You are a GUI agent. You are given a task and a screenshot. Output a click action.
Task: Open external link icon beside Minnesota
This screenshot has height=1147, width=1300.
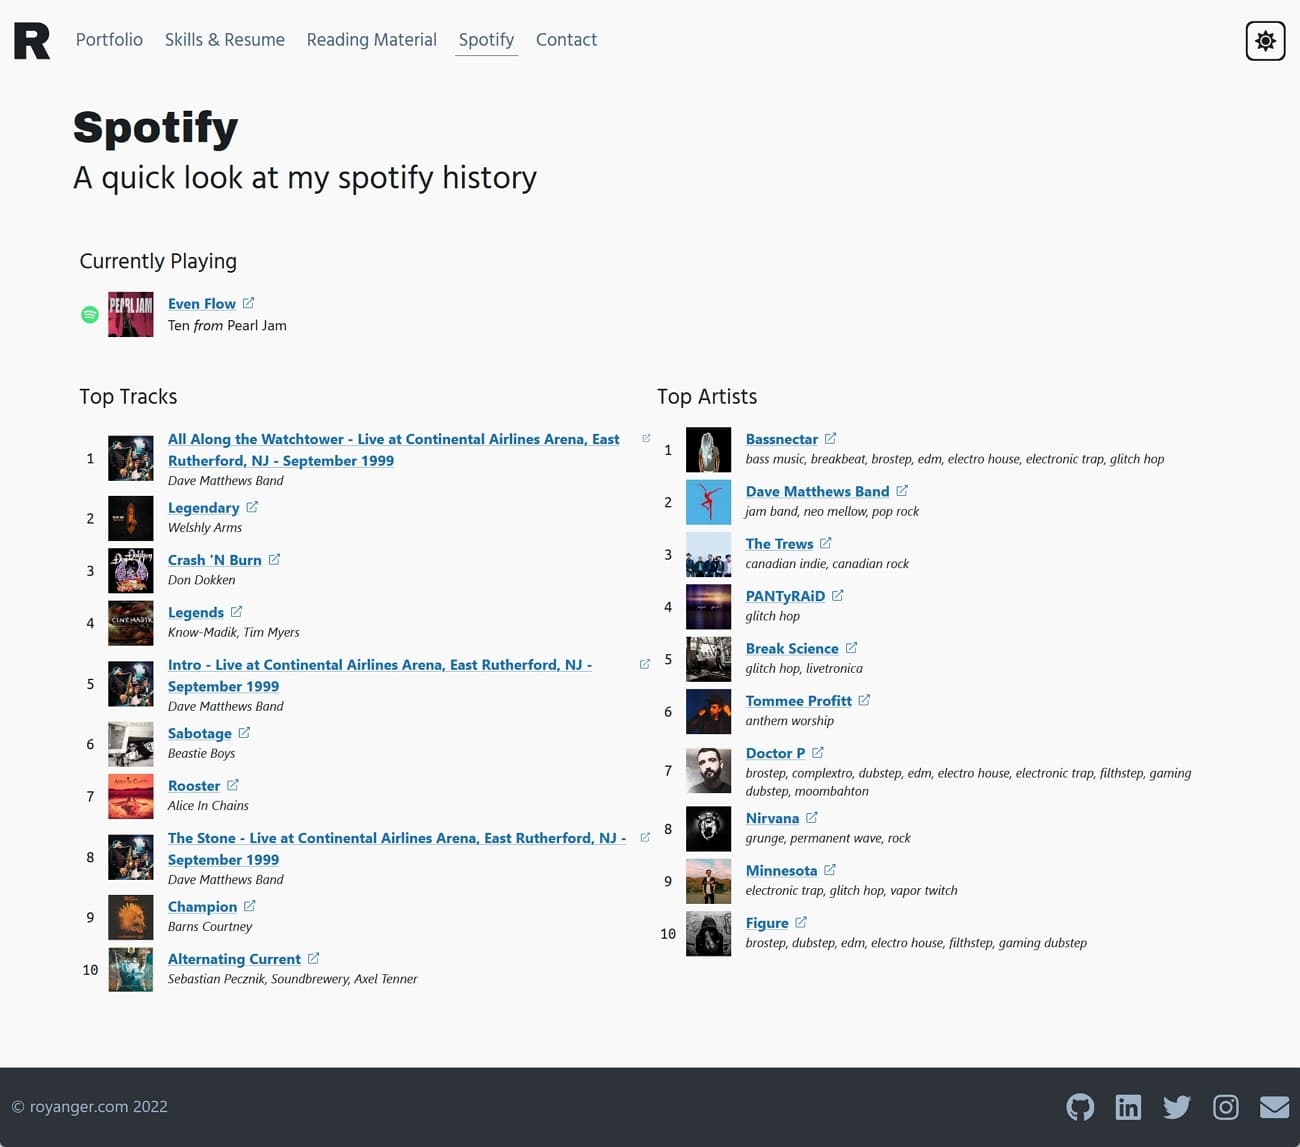[x=830, y=870]
